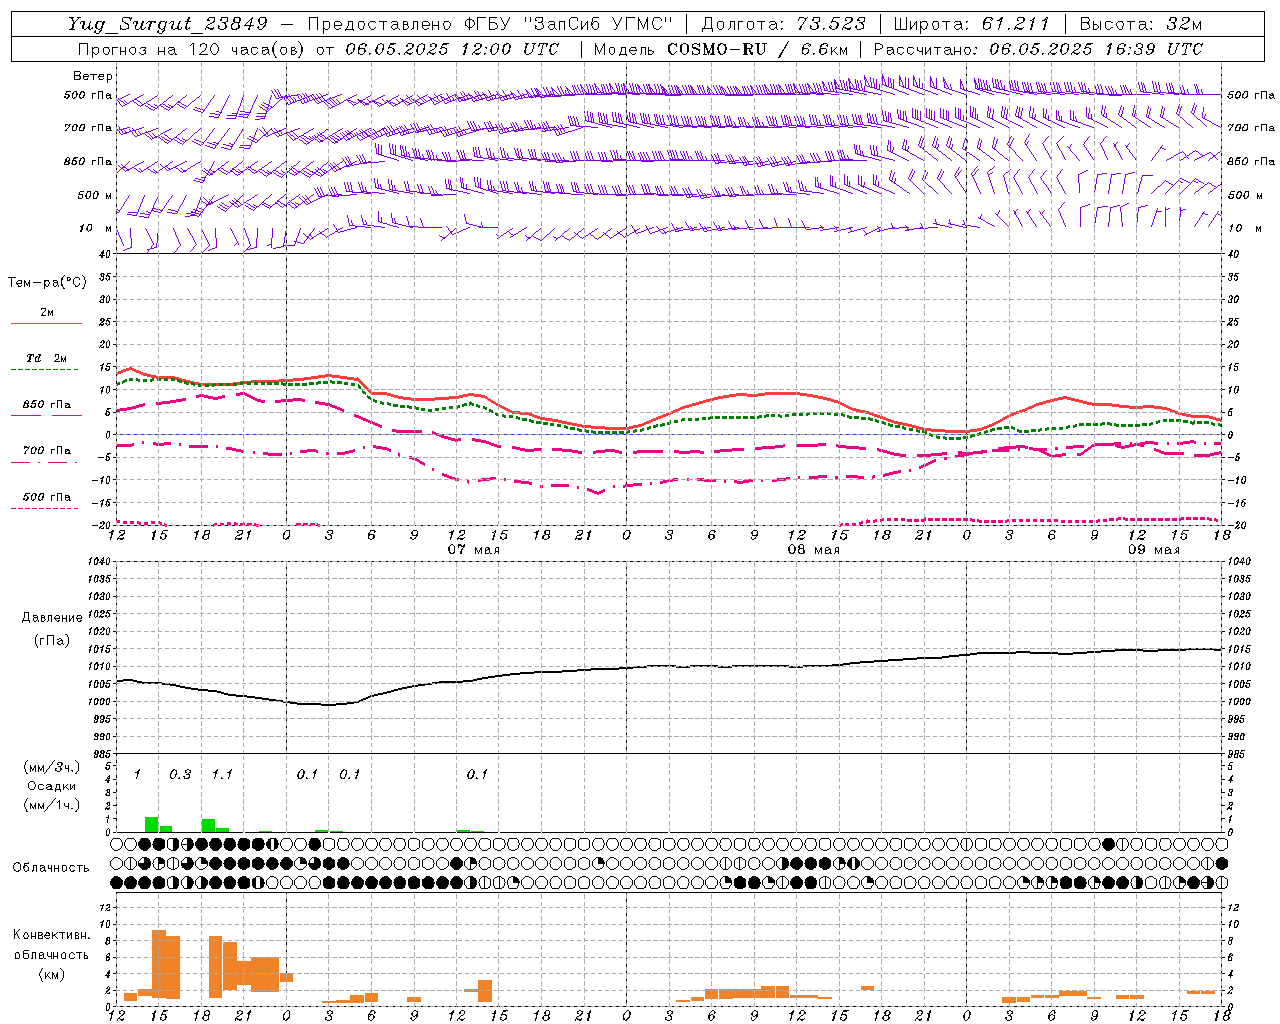This screenshot has width=1280, height=1024.
Task: Click the model label "COSMO-RU / 6.6км"
Action: [x=758, y=49]
